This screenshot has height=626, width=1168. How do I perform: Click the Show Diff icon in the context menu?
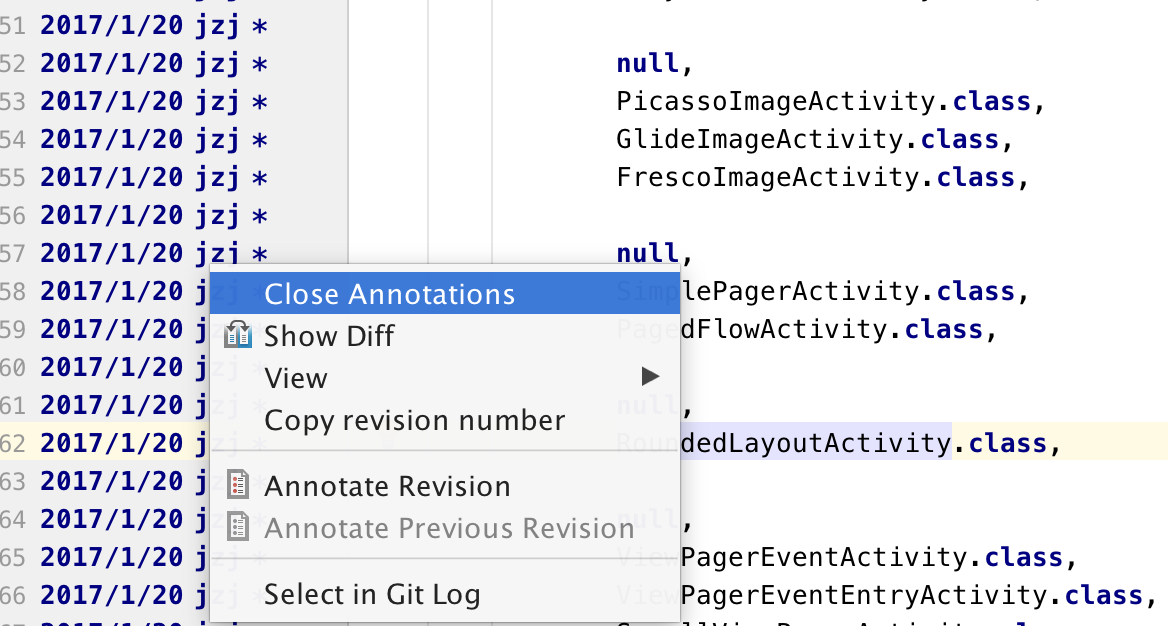click(238, 335)
